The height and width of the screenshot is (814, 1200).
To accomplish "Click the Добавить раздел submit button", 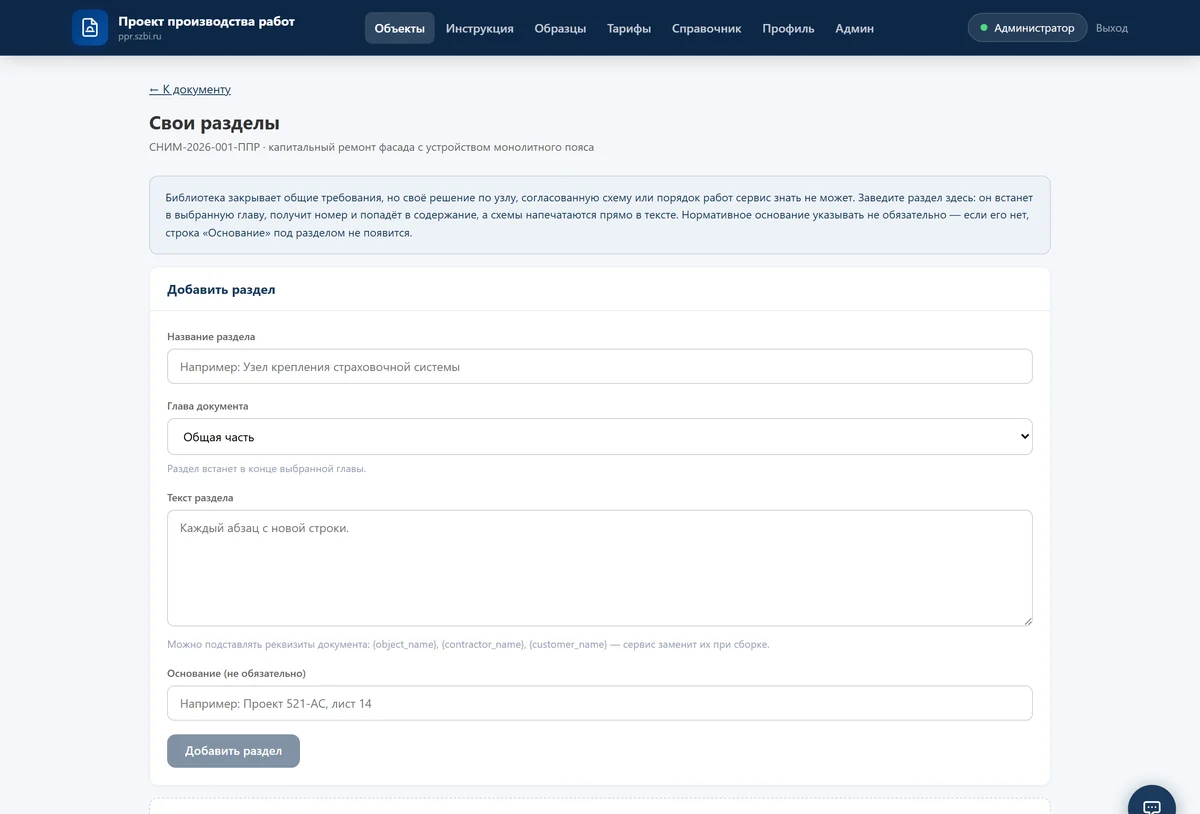I will coord(233,751).
